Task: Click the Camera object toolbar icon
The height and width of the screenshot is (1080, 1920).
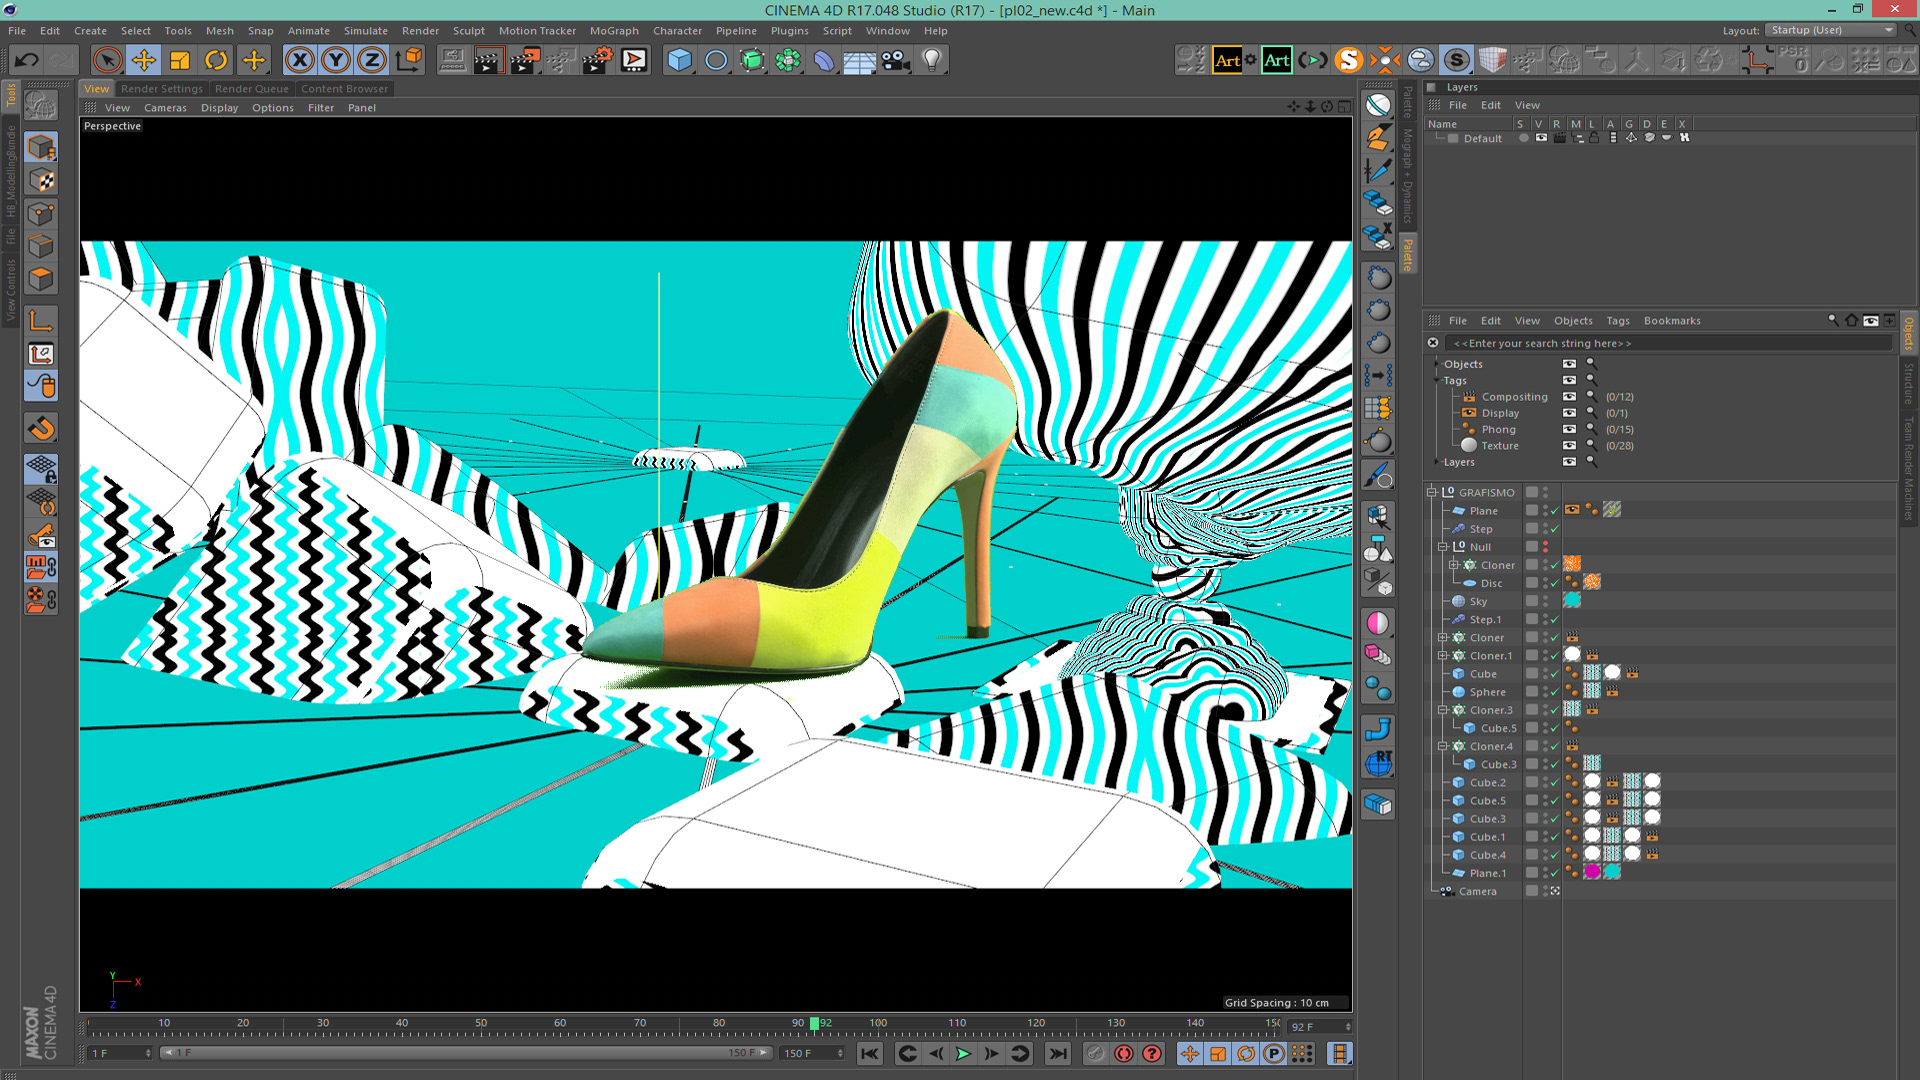Action: [x=895, y=60]
